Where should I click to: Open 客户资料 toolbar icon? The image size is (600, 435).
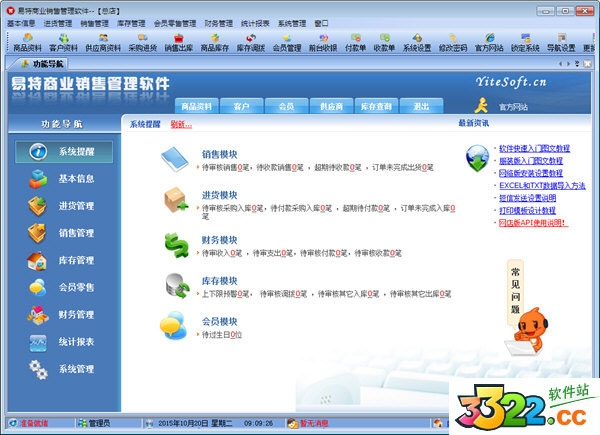click(64, 42)
